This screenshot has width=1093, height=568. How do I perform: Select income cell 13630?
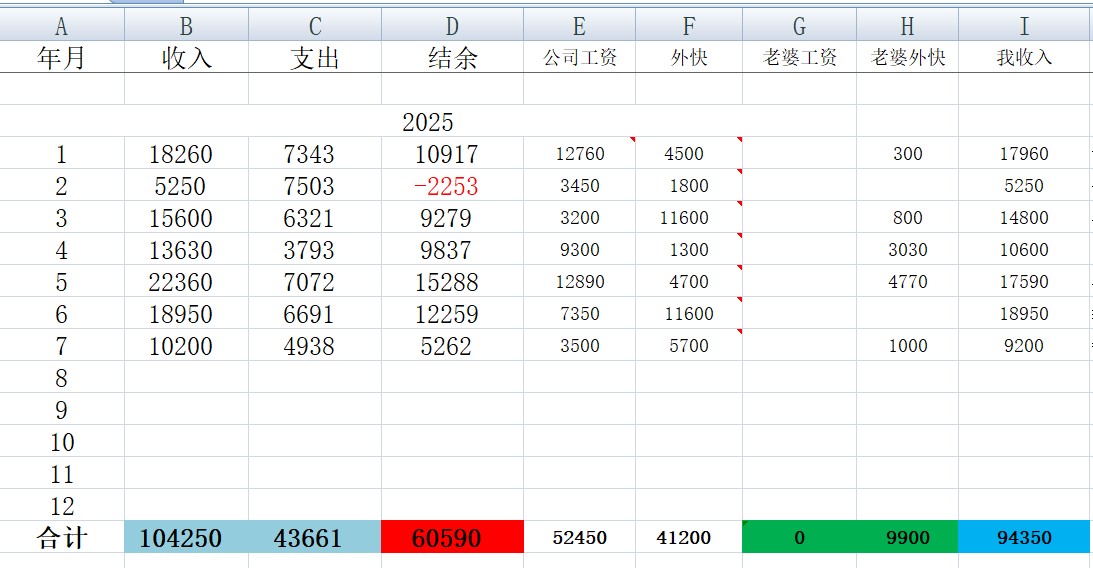pos(186,250)
